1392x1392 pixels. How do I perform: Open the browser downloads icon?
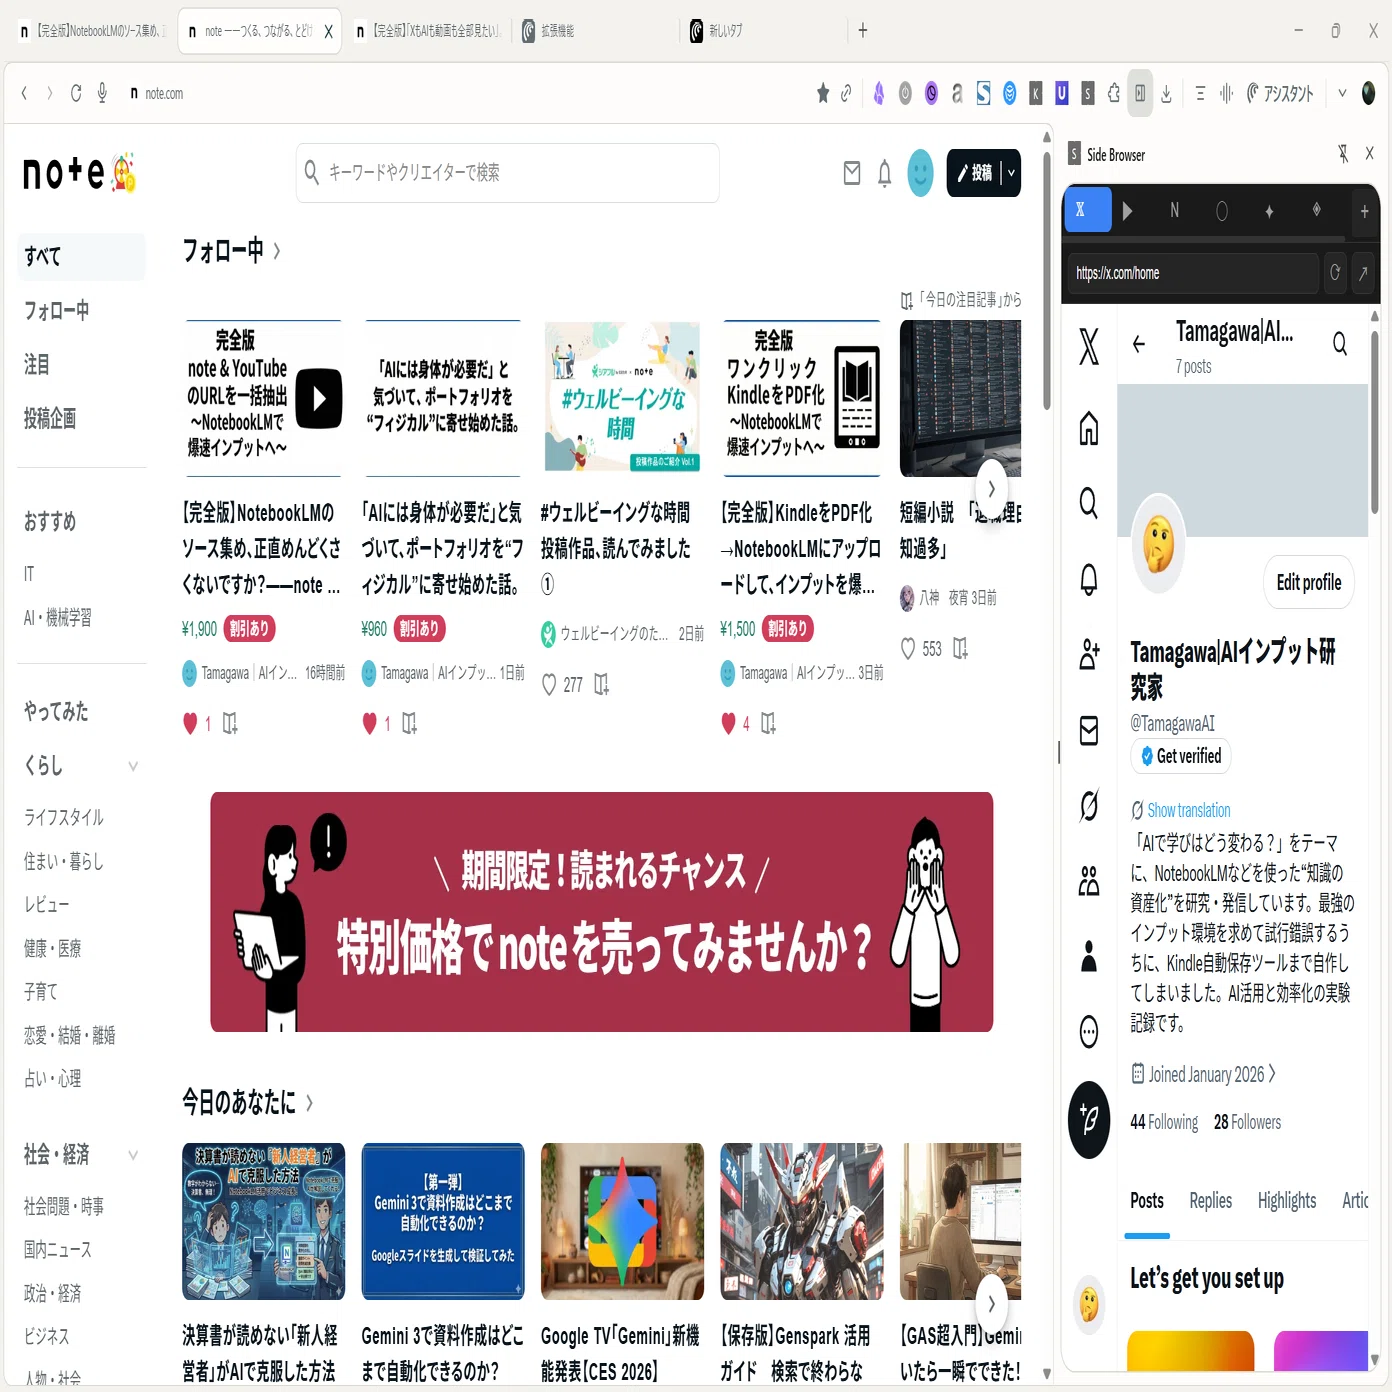tap(1166, 95)
